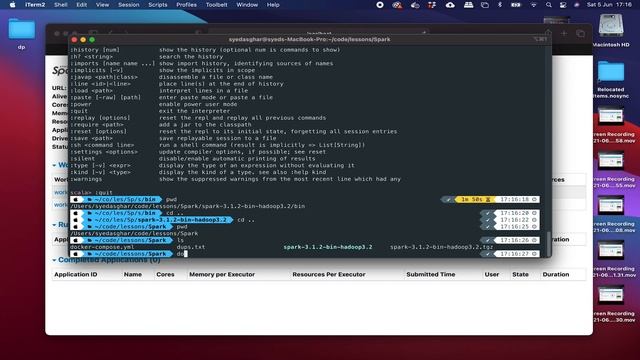640x360 pixels.
Task: Click the Application ID column header
Action: [x=76, y=274]
